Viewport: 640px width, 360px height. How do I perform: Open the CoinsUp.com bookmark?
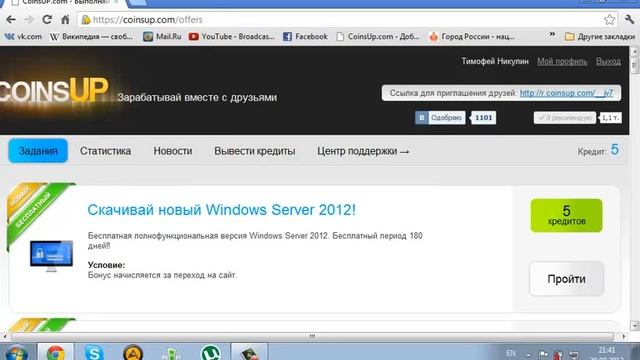click(x=378, y=37)
